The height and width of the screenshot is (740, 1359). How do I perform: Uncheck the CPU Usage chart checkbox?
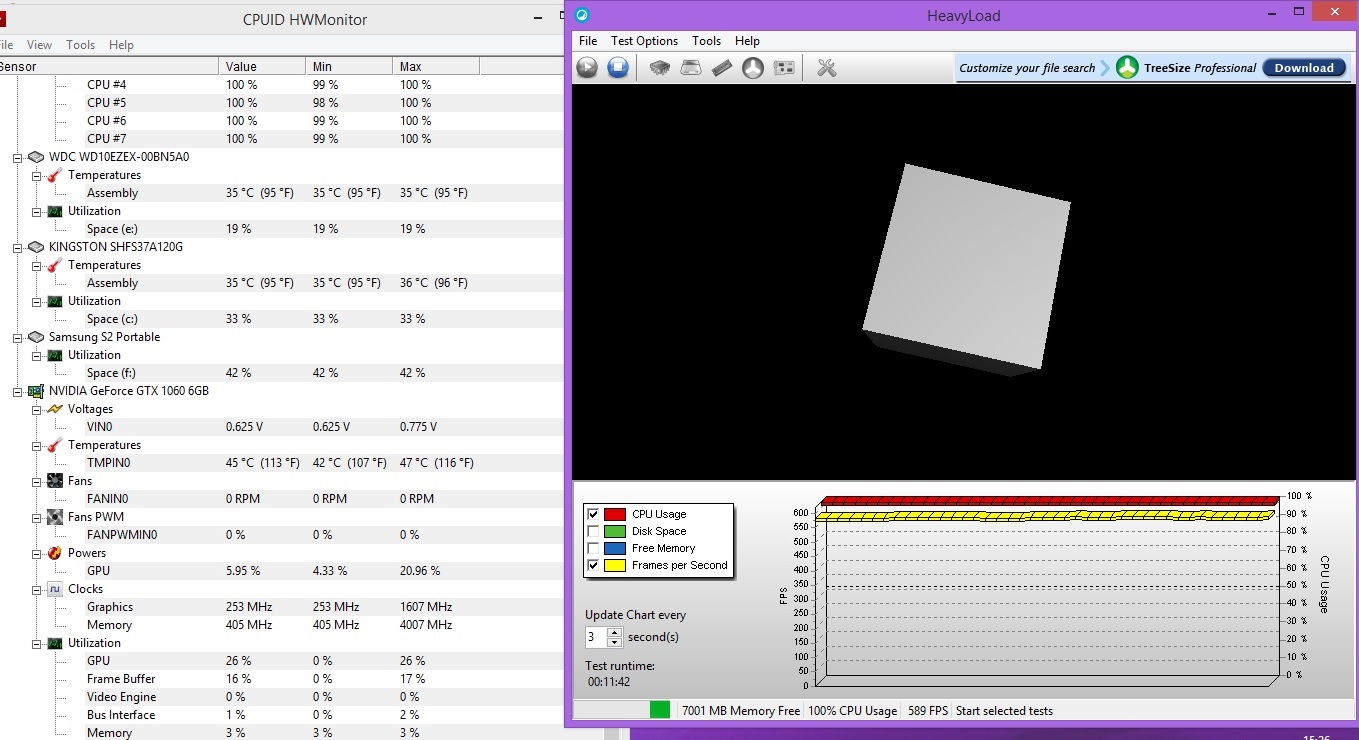[x=594, y=515]
